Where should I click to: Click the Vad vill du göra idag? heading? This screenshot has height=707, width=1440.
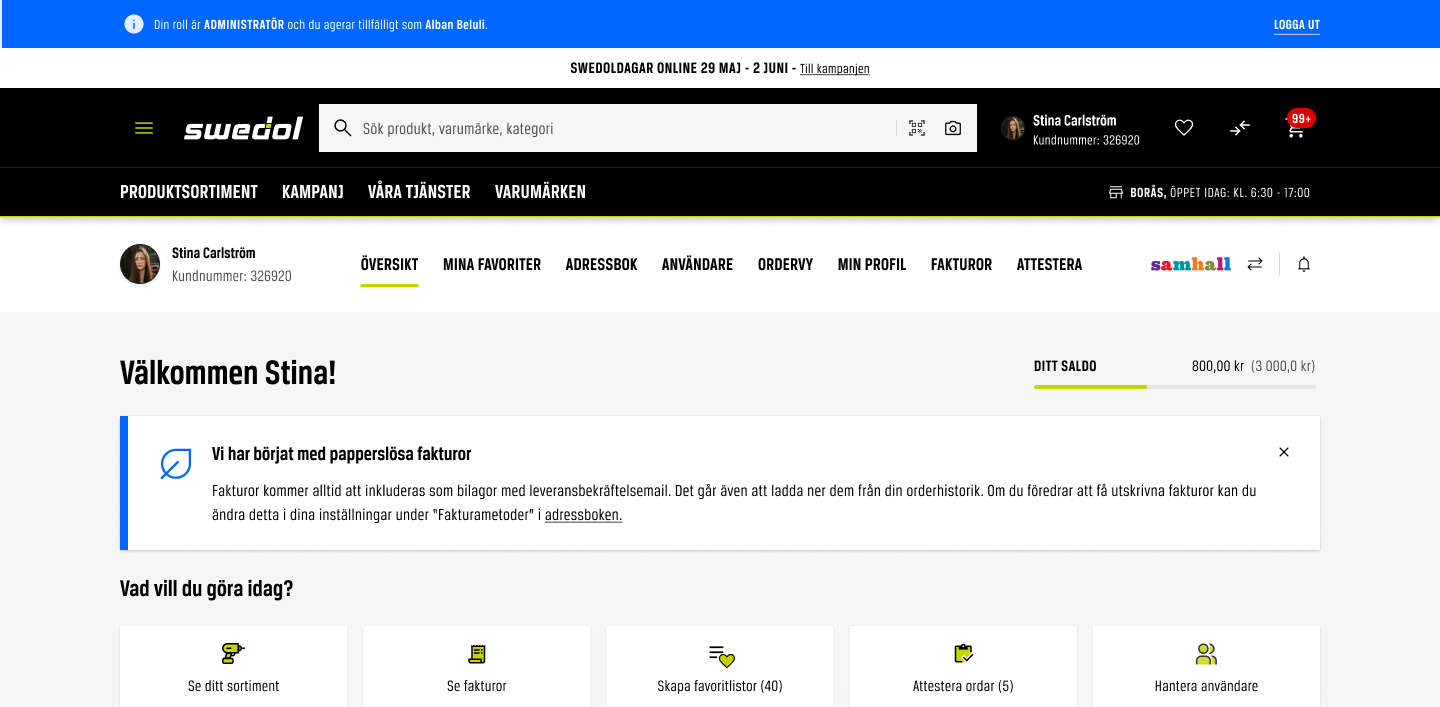coord(207,588)
